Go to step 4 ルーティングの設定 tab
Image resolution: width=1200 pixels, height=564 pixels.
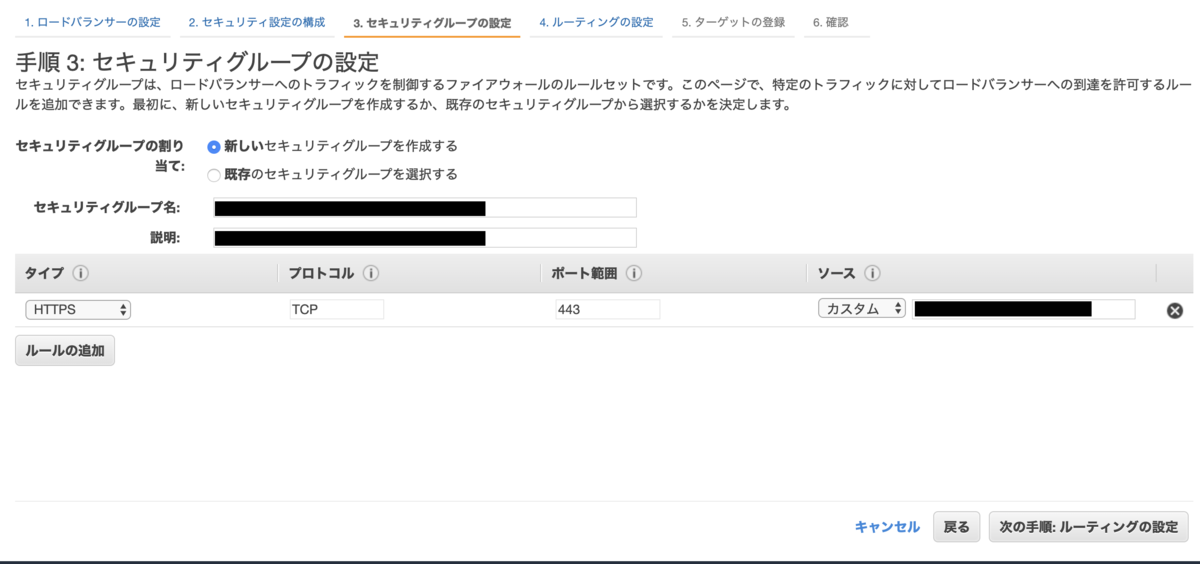596,22
